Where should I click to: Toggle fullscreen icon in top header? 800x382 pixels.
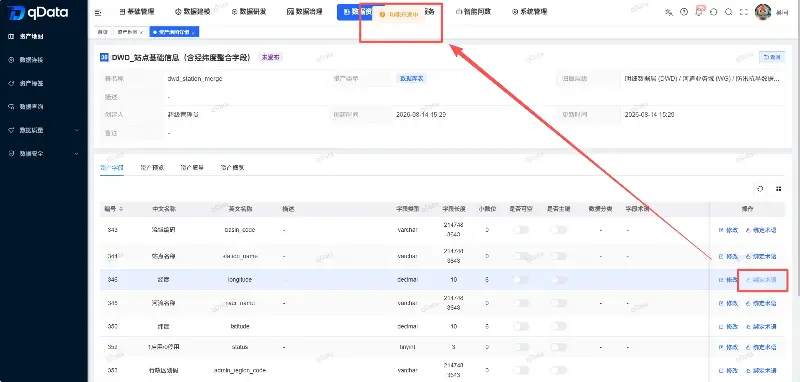coord(743,12)
